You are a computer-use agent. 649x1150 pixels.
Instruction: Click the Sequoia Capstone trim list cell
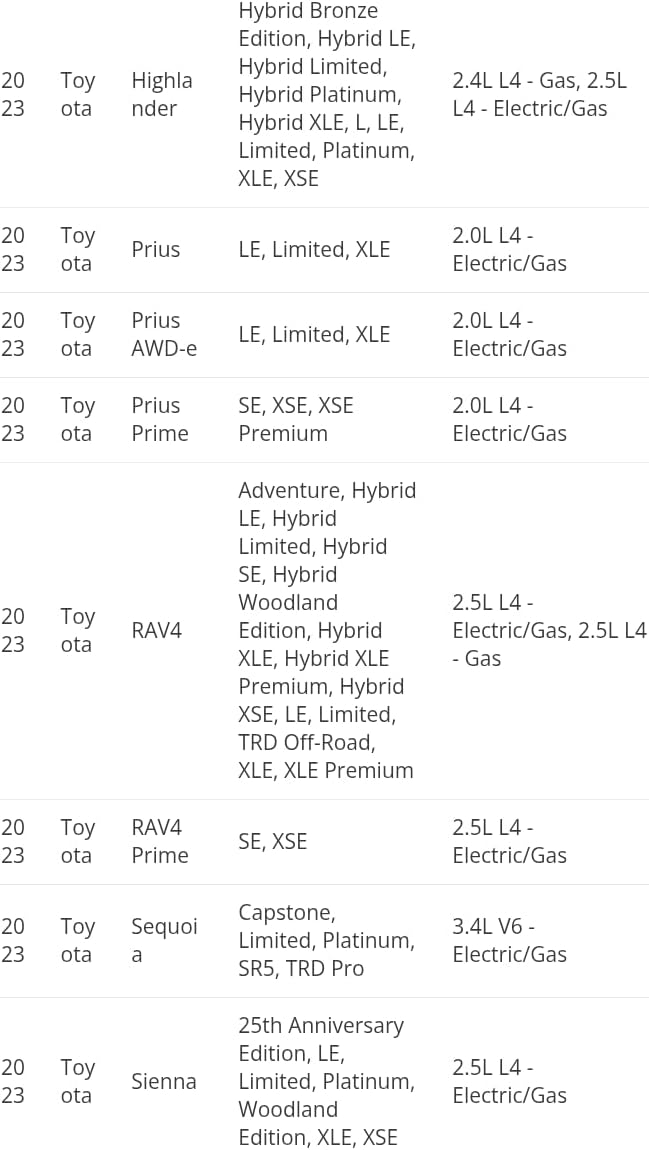pos(325,940)
